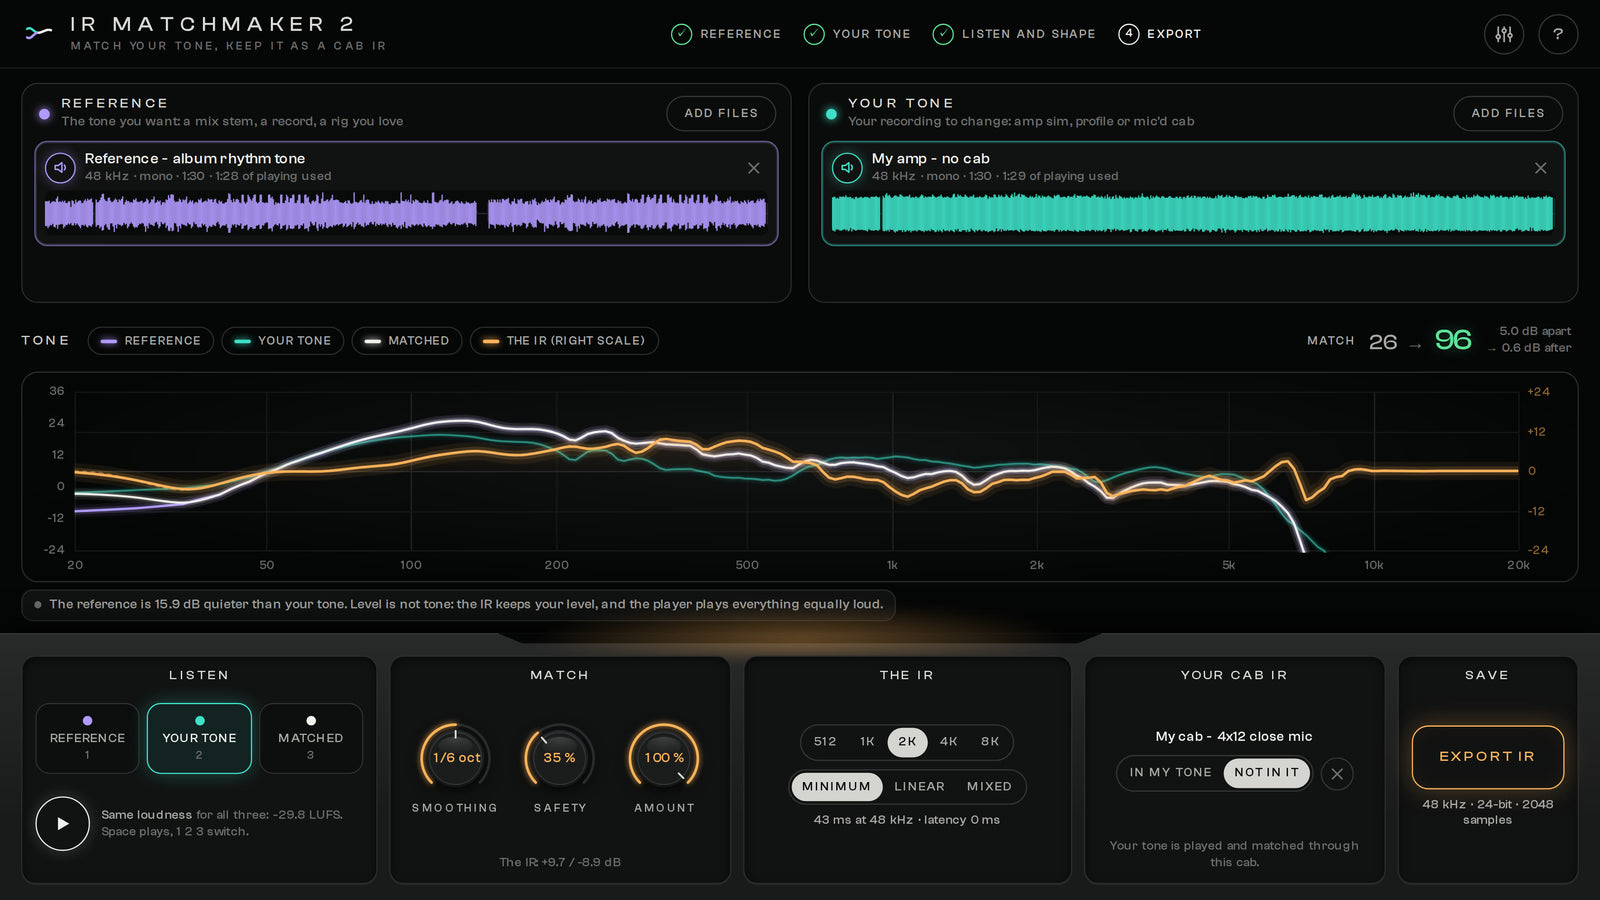The height and width of the screenshot is (900, 1600).
Task: Toggle the Reference curve legend chip
Action: [151, 341]
